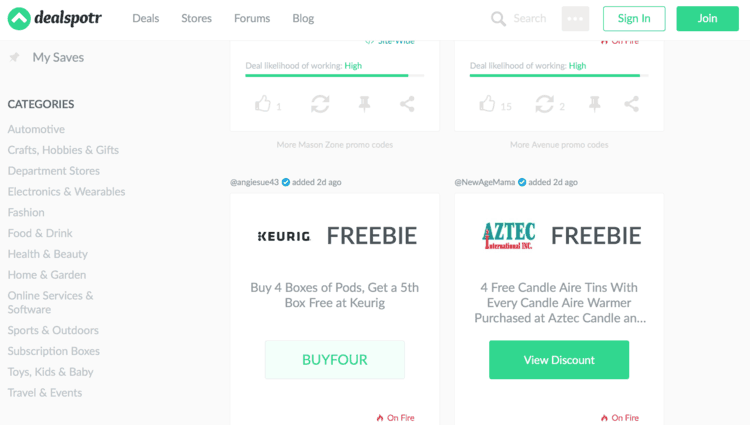Open the dealspotr home logo

[x=55, y=19]
